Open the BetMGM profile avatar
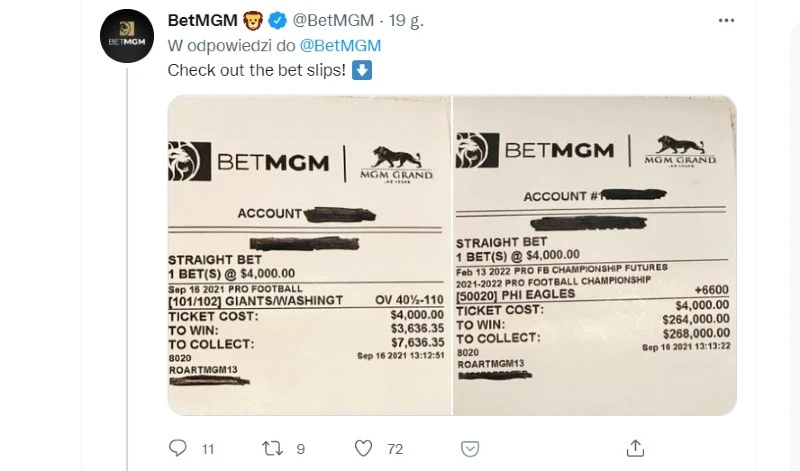Image resolution: width=800 pixels, height=471 pixels. click(126, 39)
